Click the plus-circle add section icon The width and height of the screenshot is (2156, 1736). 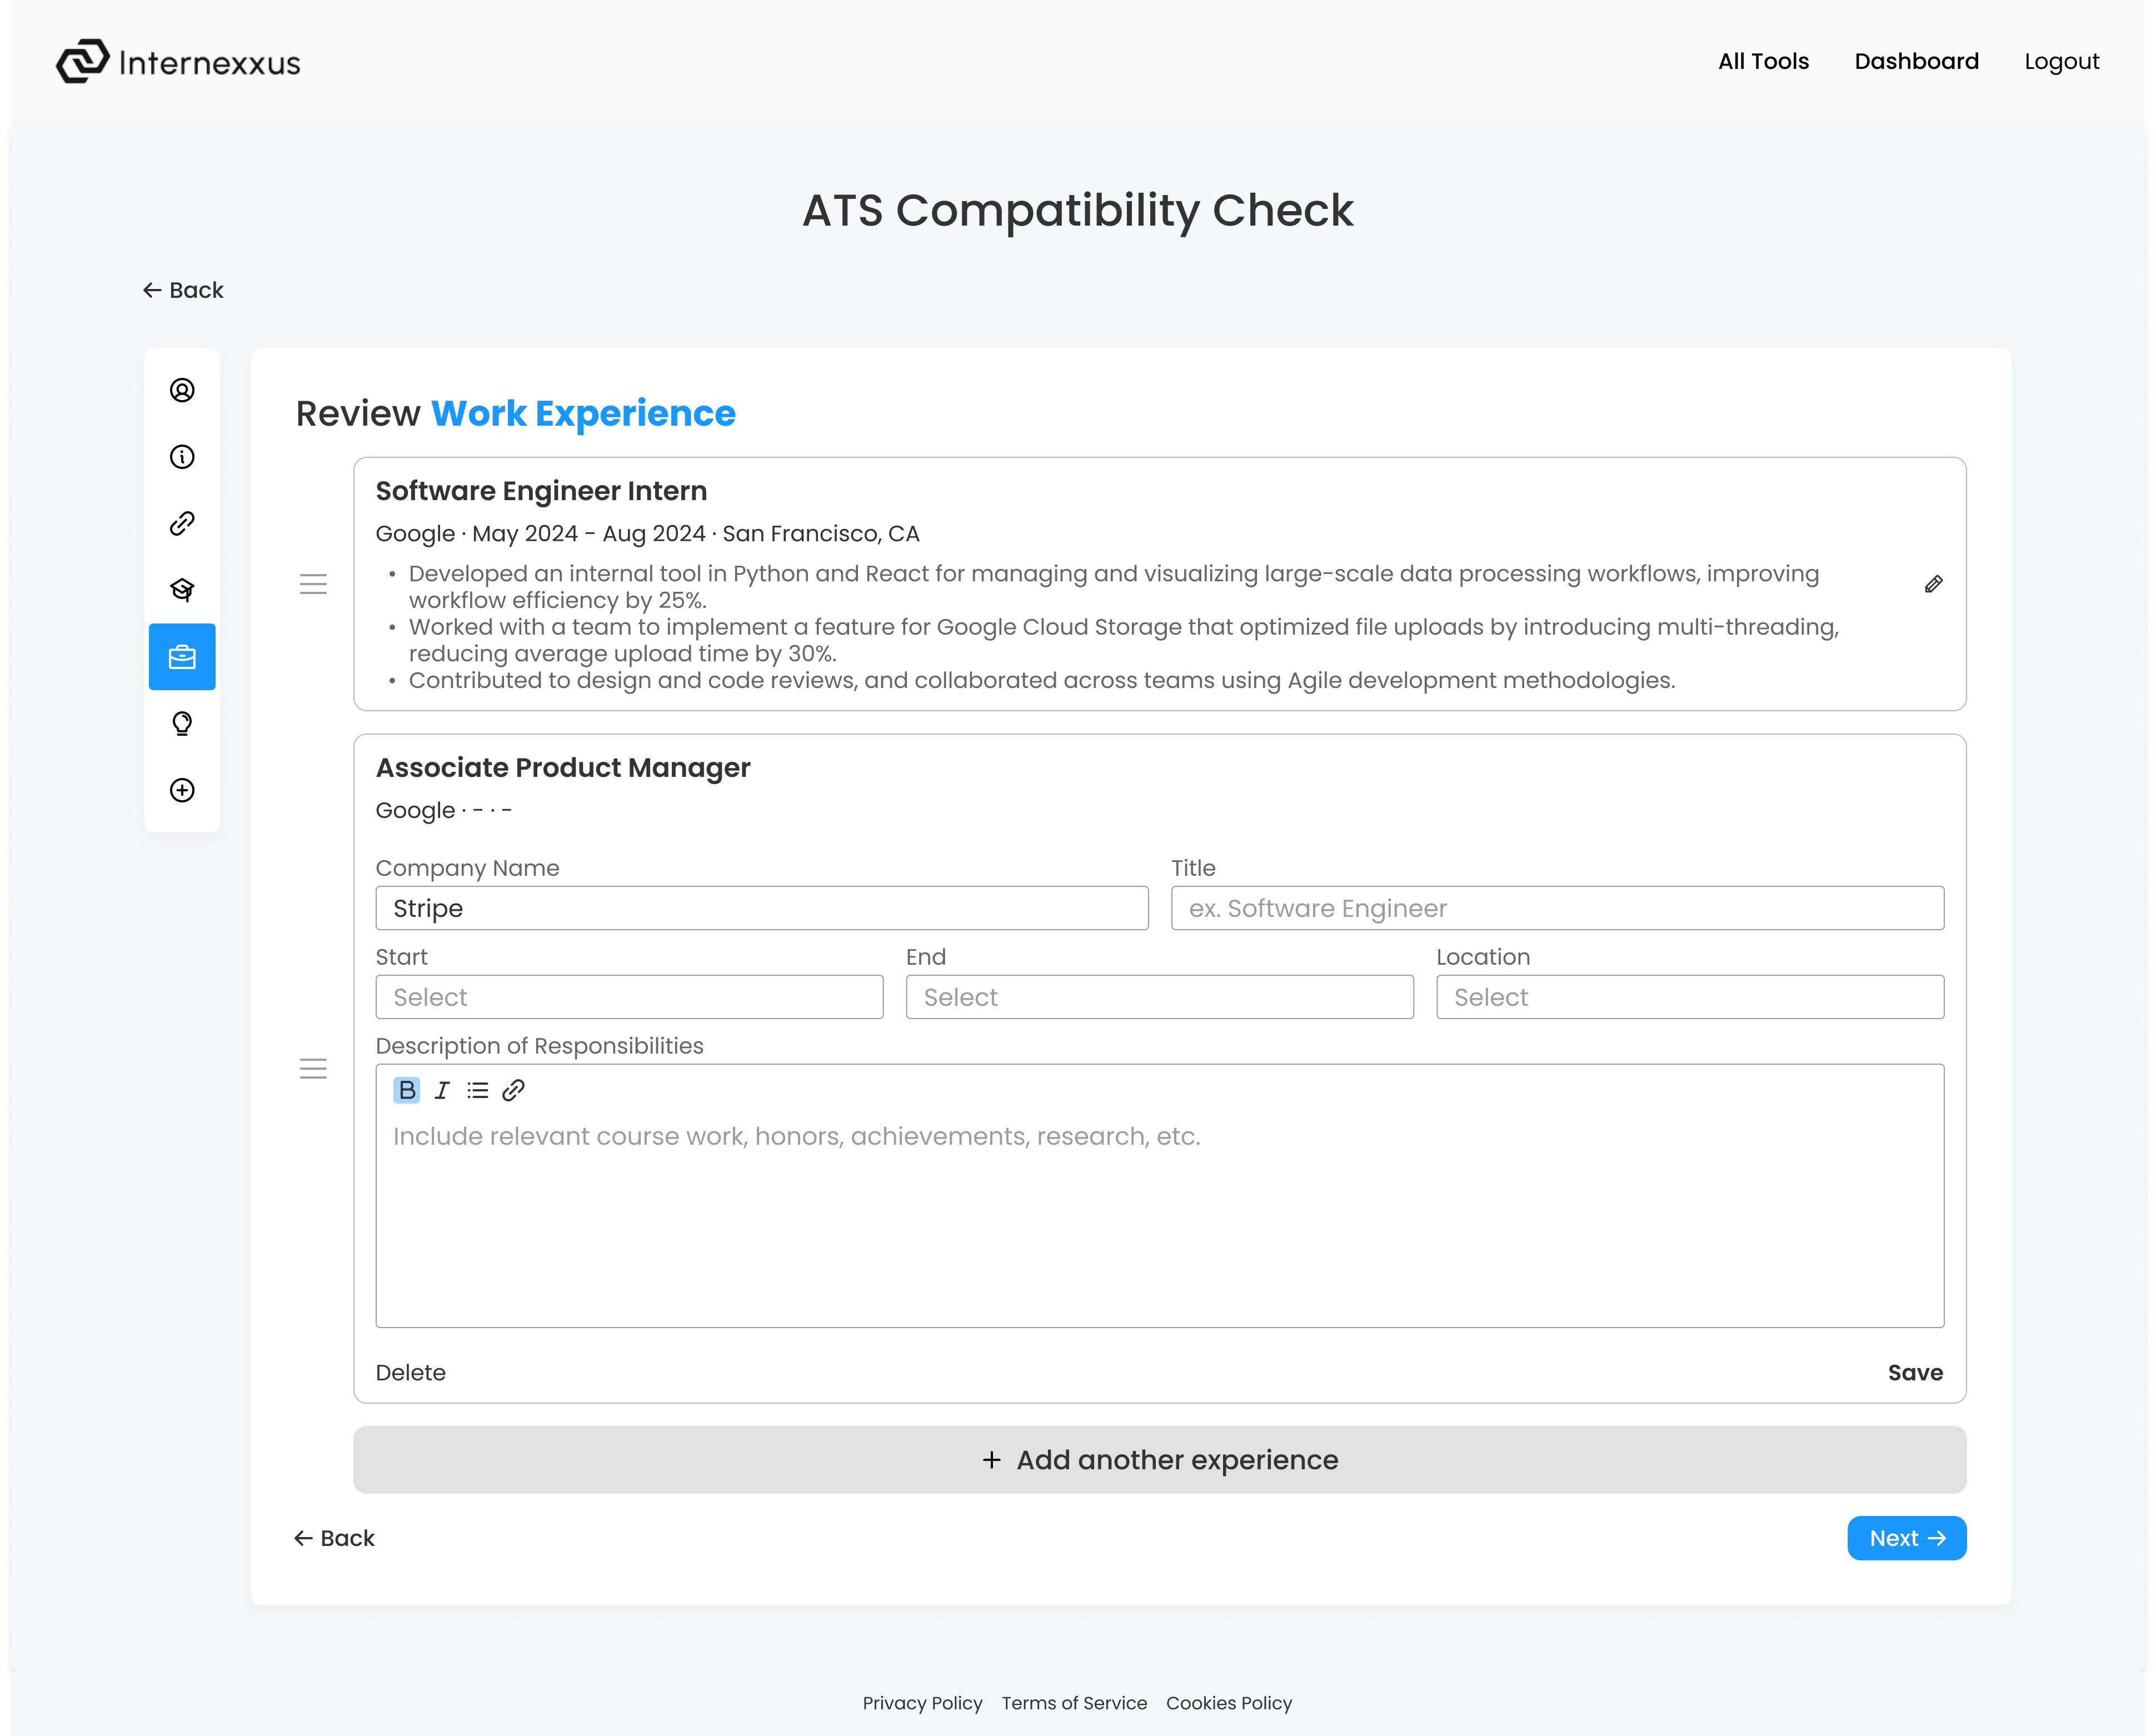click(x=182, y=790)
